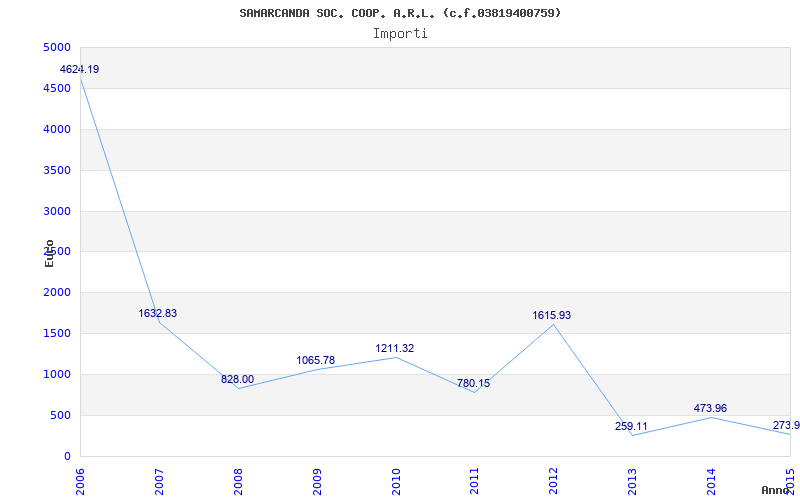Click the 828.00 data point value
This screenshot has width=800, height=500.
pos(237,380)
